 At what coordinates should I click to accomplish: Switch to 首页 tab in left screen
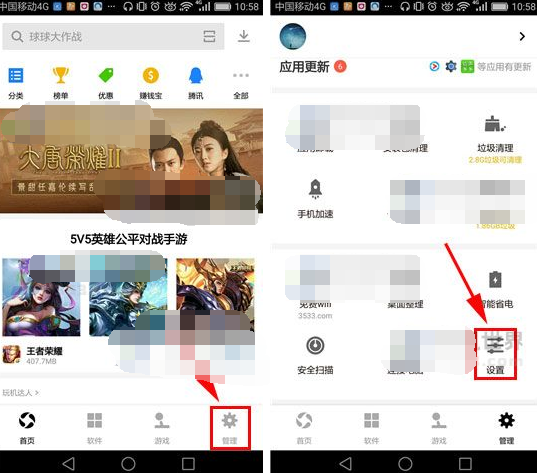coord(27,428)
